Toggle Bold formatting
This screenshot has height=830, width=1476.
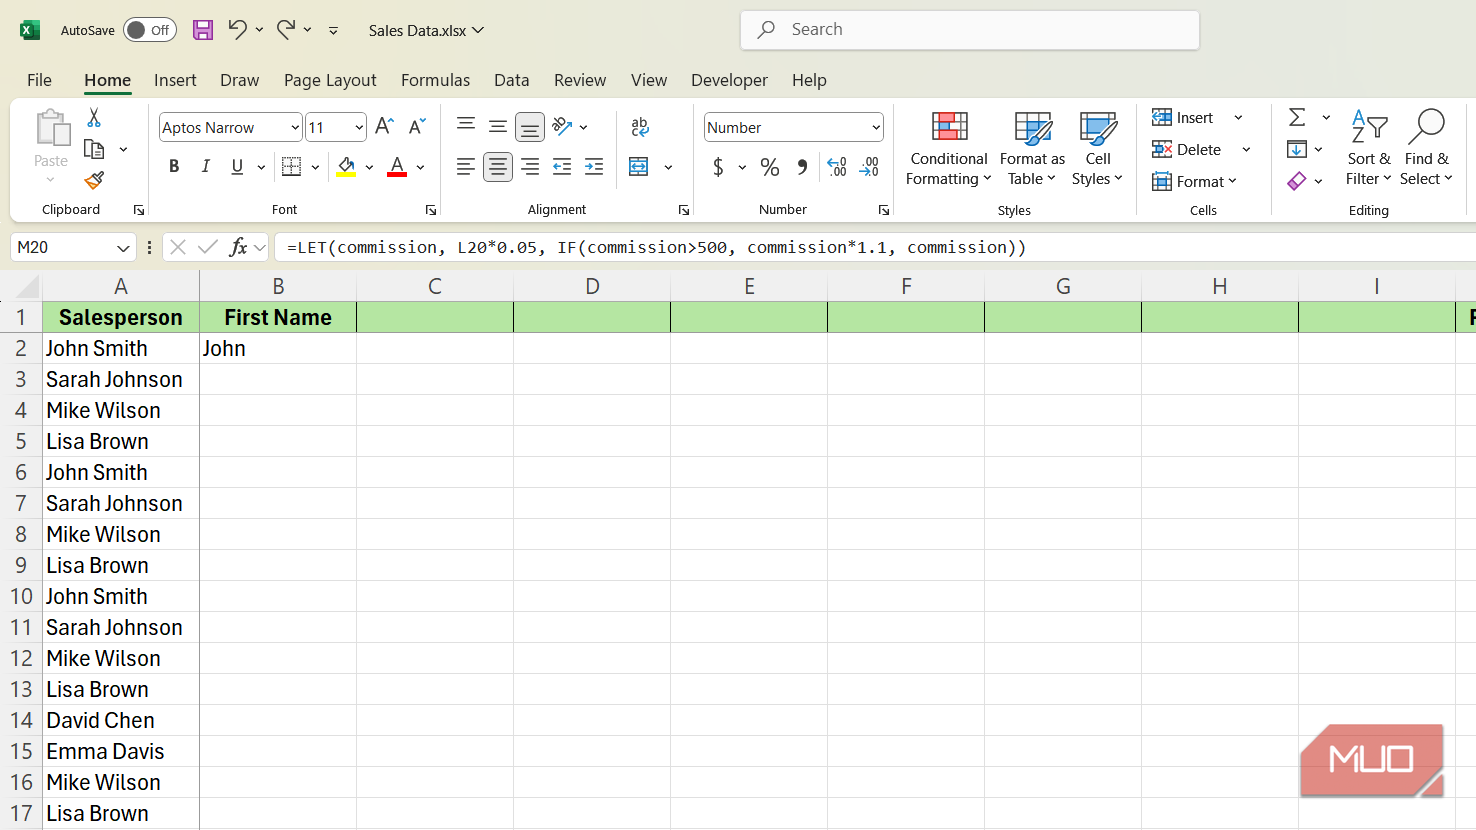click(174, 167)
